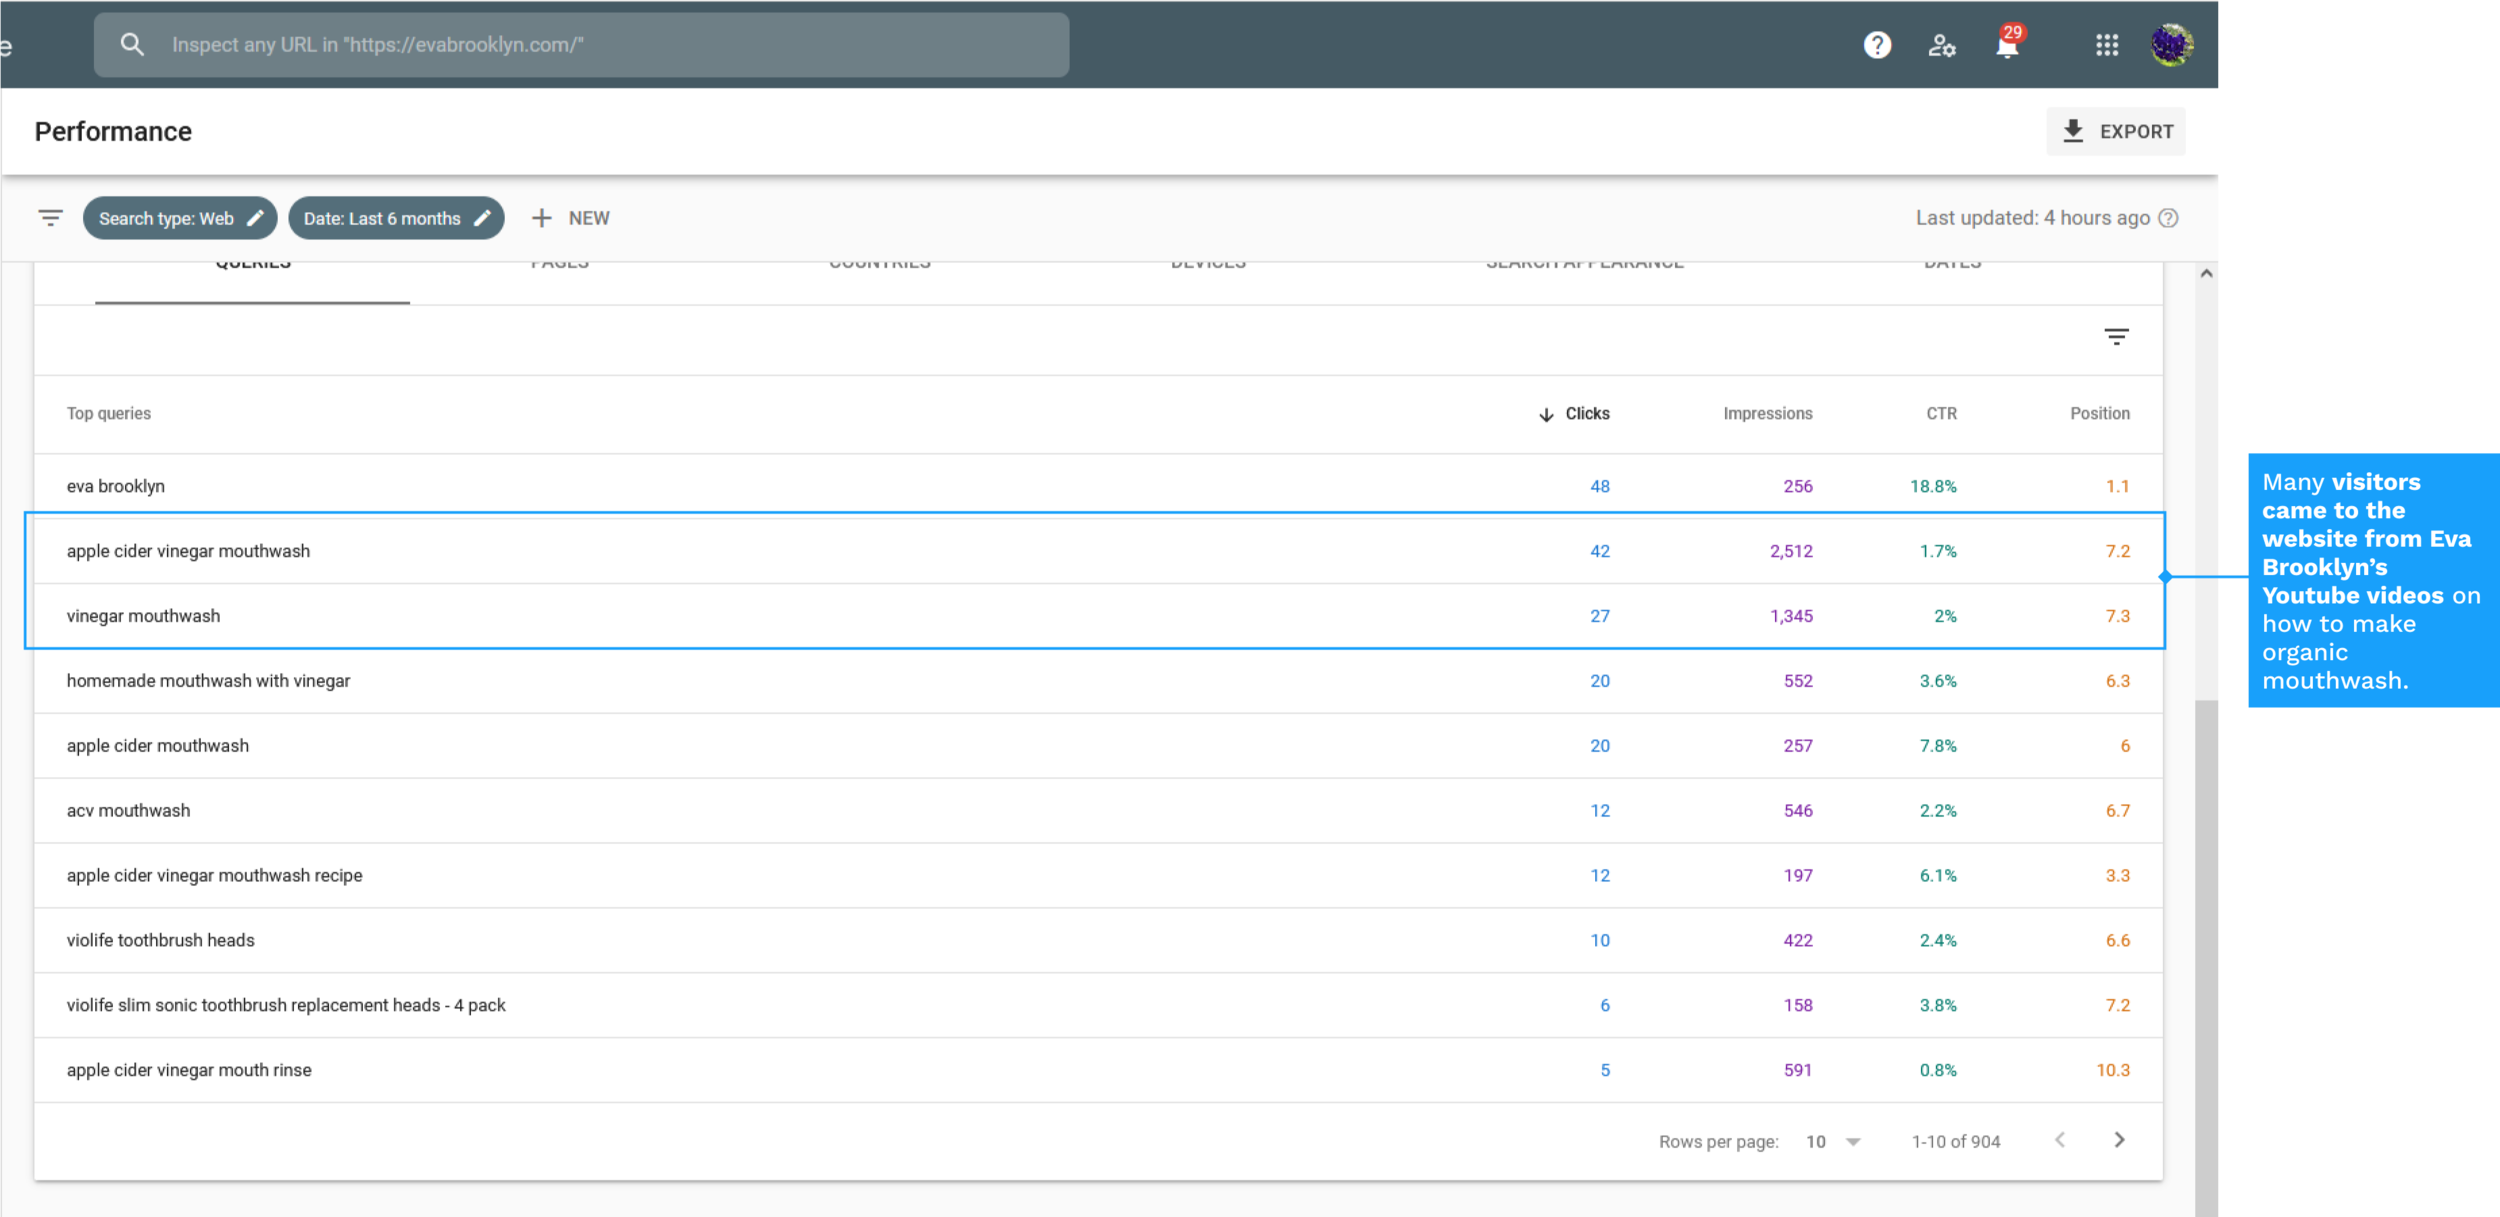Open the users and permissions icon
This screenshot has height=1217, width=2500.
pyautogui.click(x=1941, y=45)
